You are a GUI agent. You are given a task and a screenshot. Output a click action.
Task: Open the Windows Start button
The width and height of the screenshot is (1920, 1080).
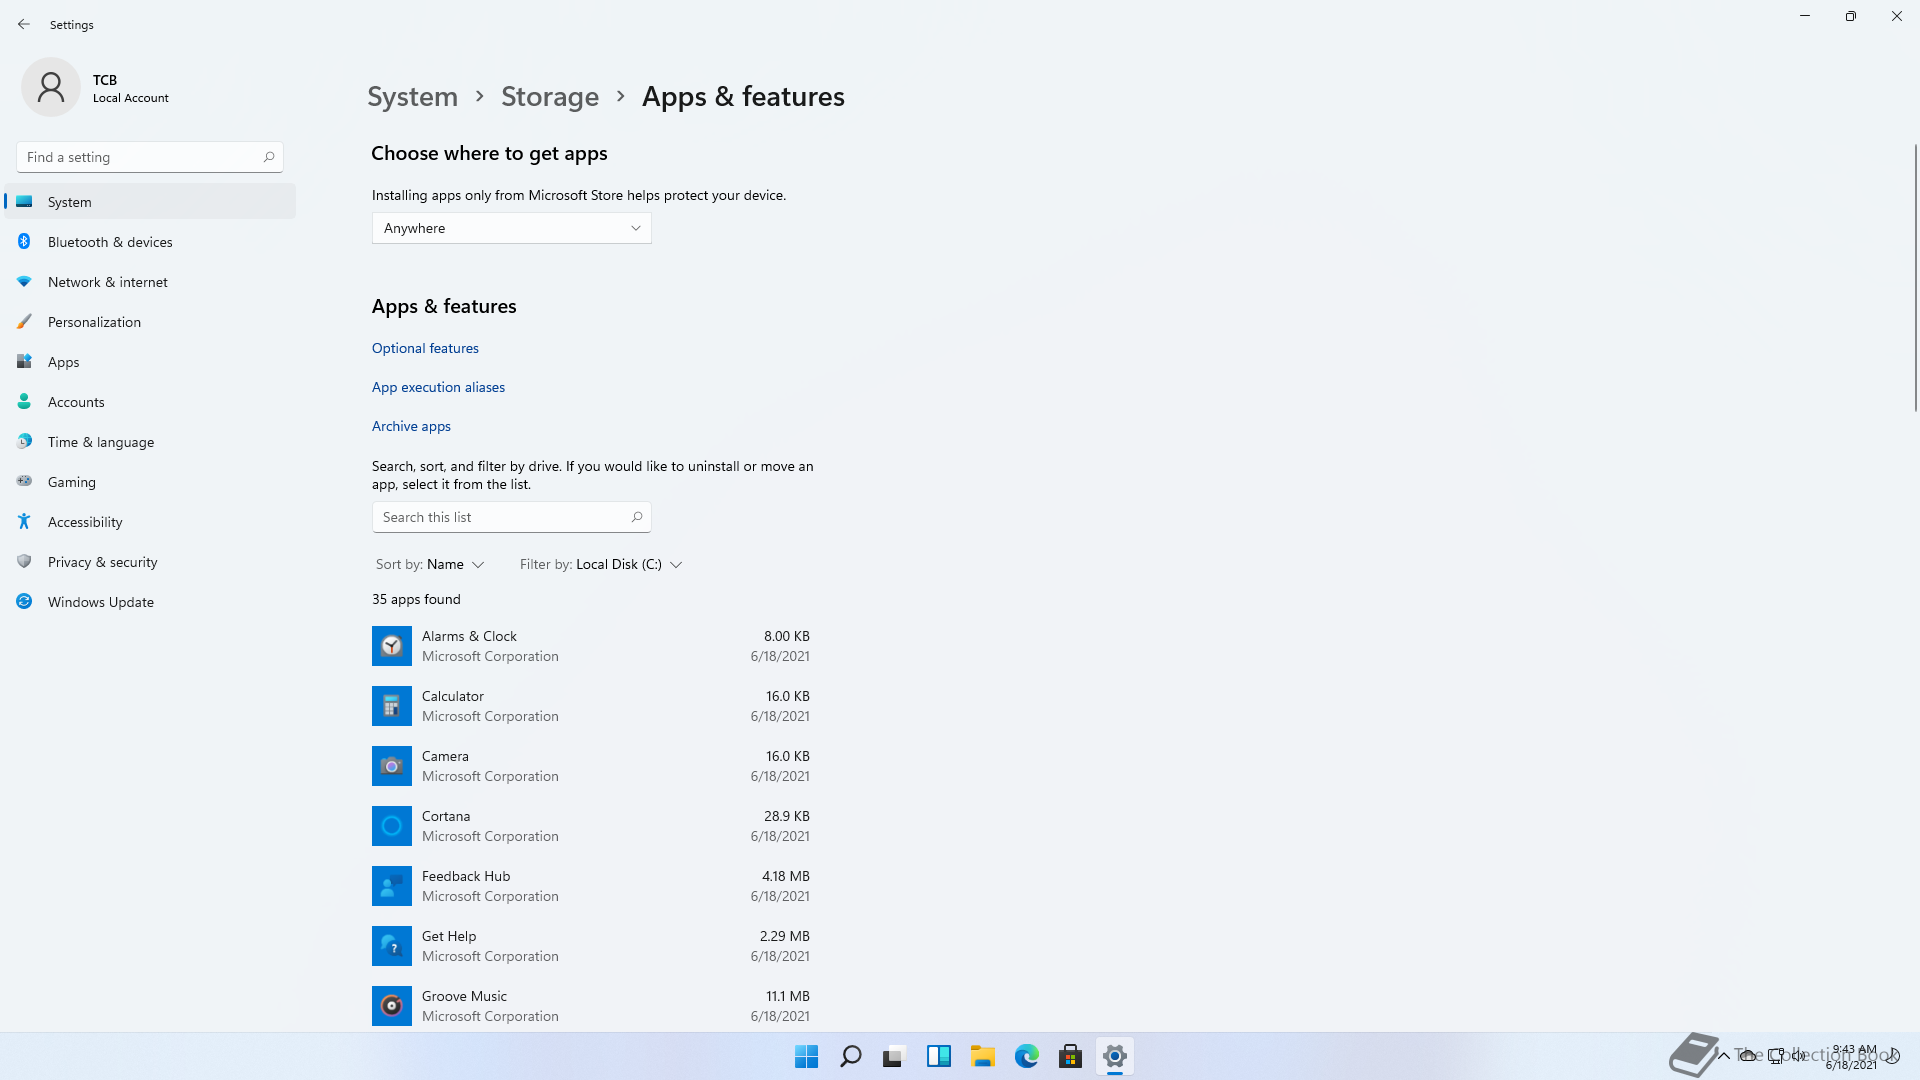pyautogui.click(x=806, y=1056)
